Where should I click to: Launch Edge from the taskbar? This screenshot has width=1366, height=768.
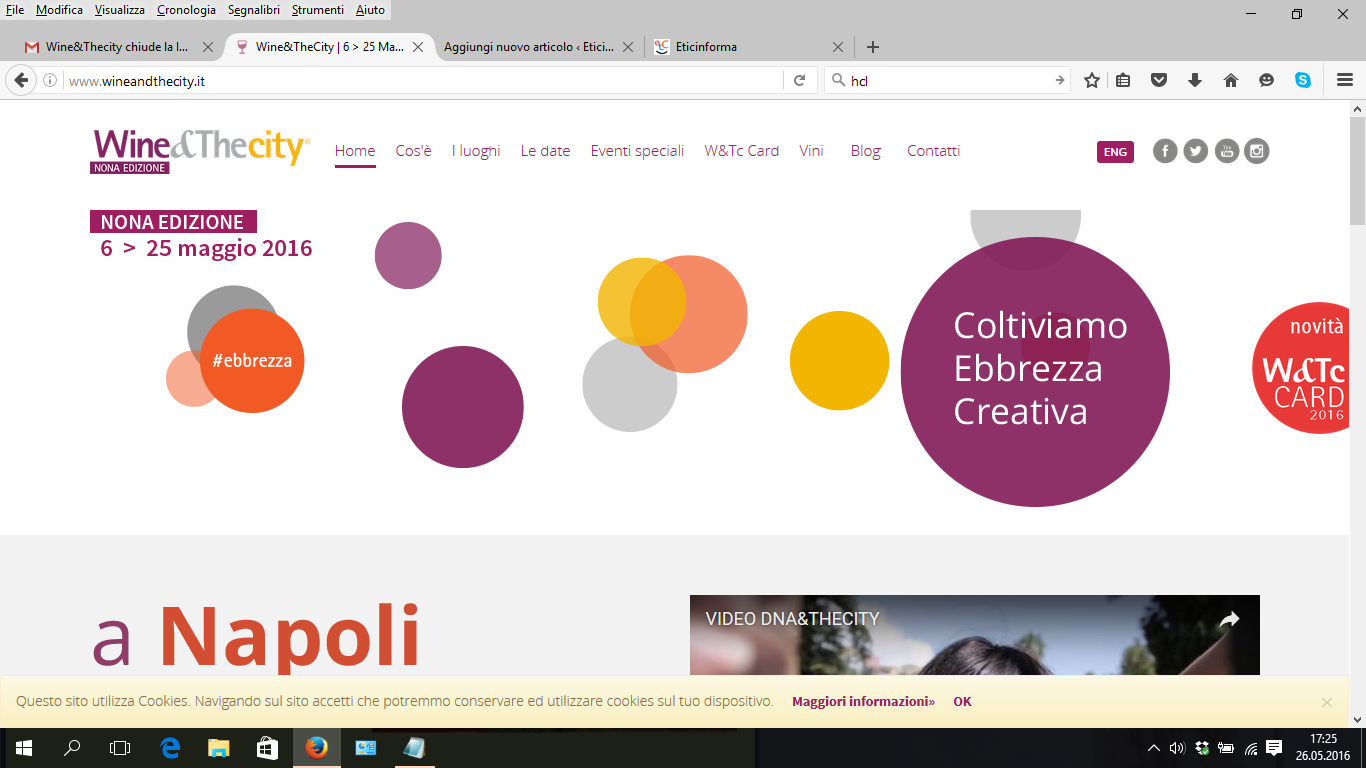(170, 748)
